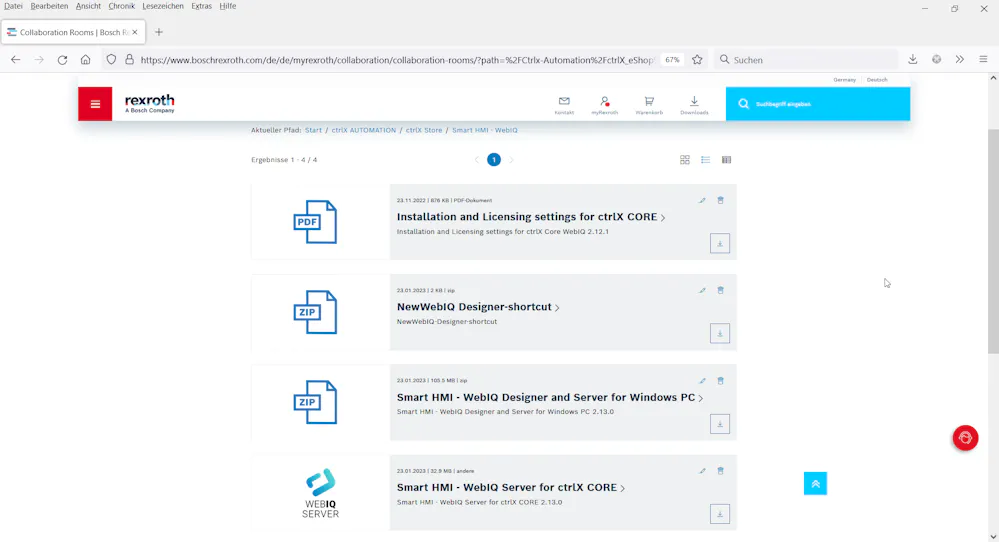Open the Bearbeiten menu
Screen dimensions: 999x542
pos(49,6)
